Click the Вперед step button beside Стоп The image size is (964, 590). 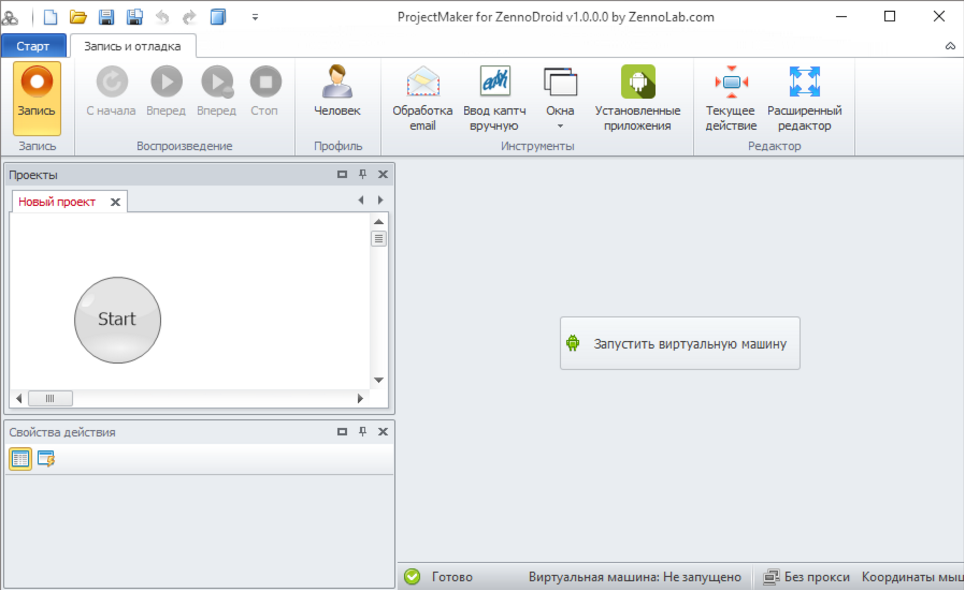(x=216, y=92)
